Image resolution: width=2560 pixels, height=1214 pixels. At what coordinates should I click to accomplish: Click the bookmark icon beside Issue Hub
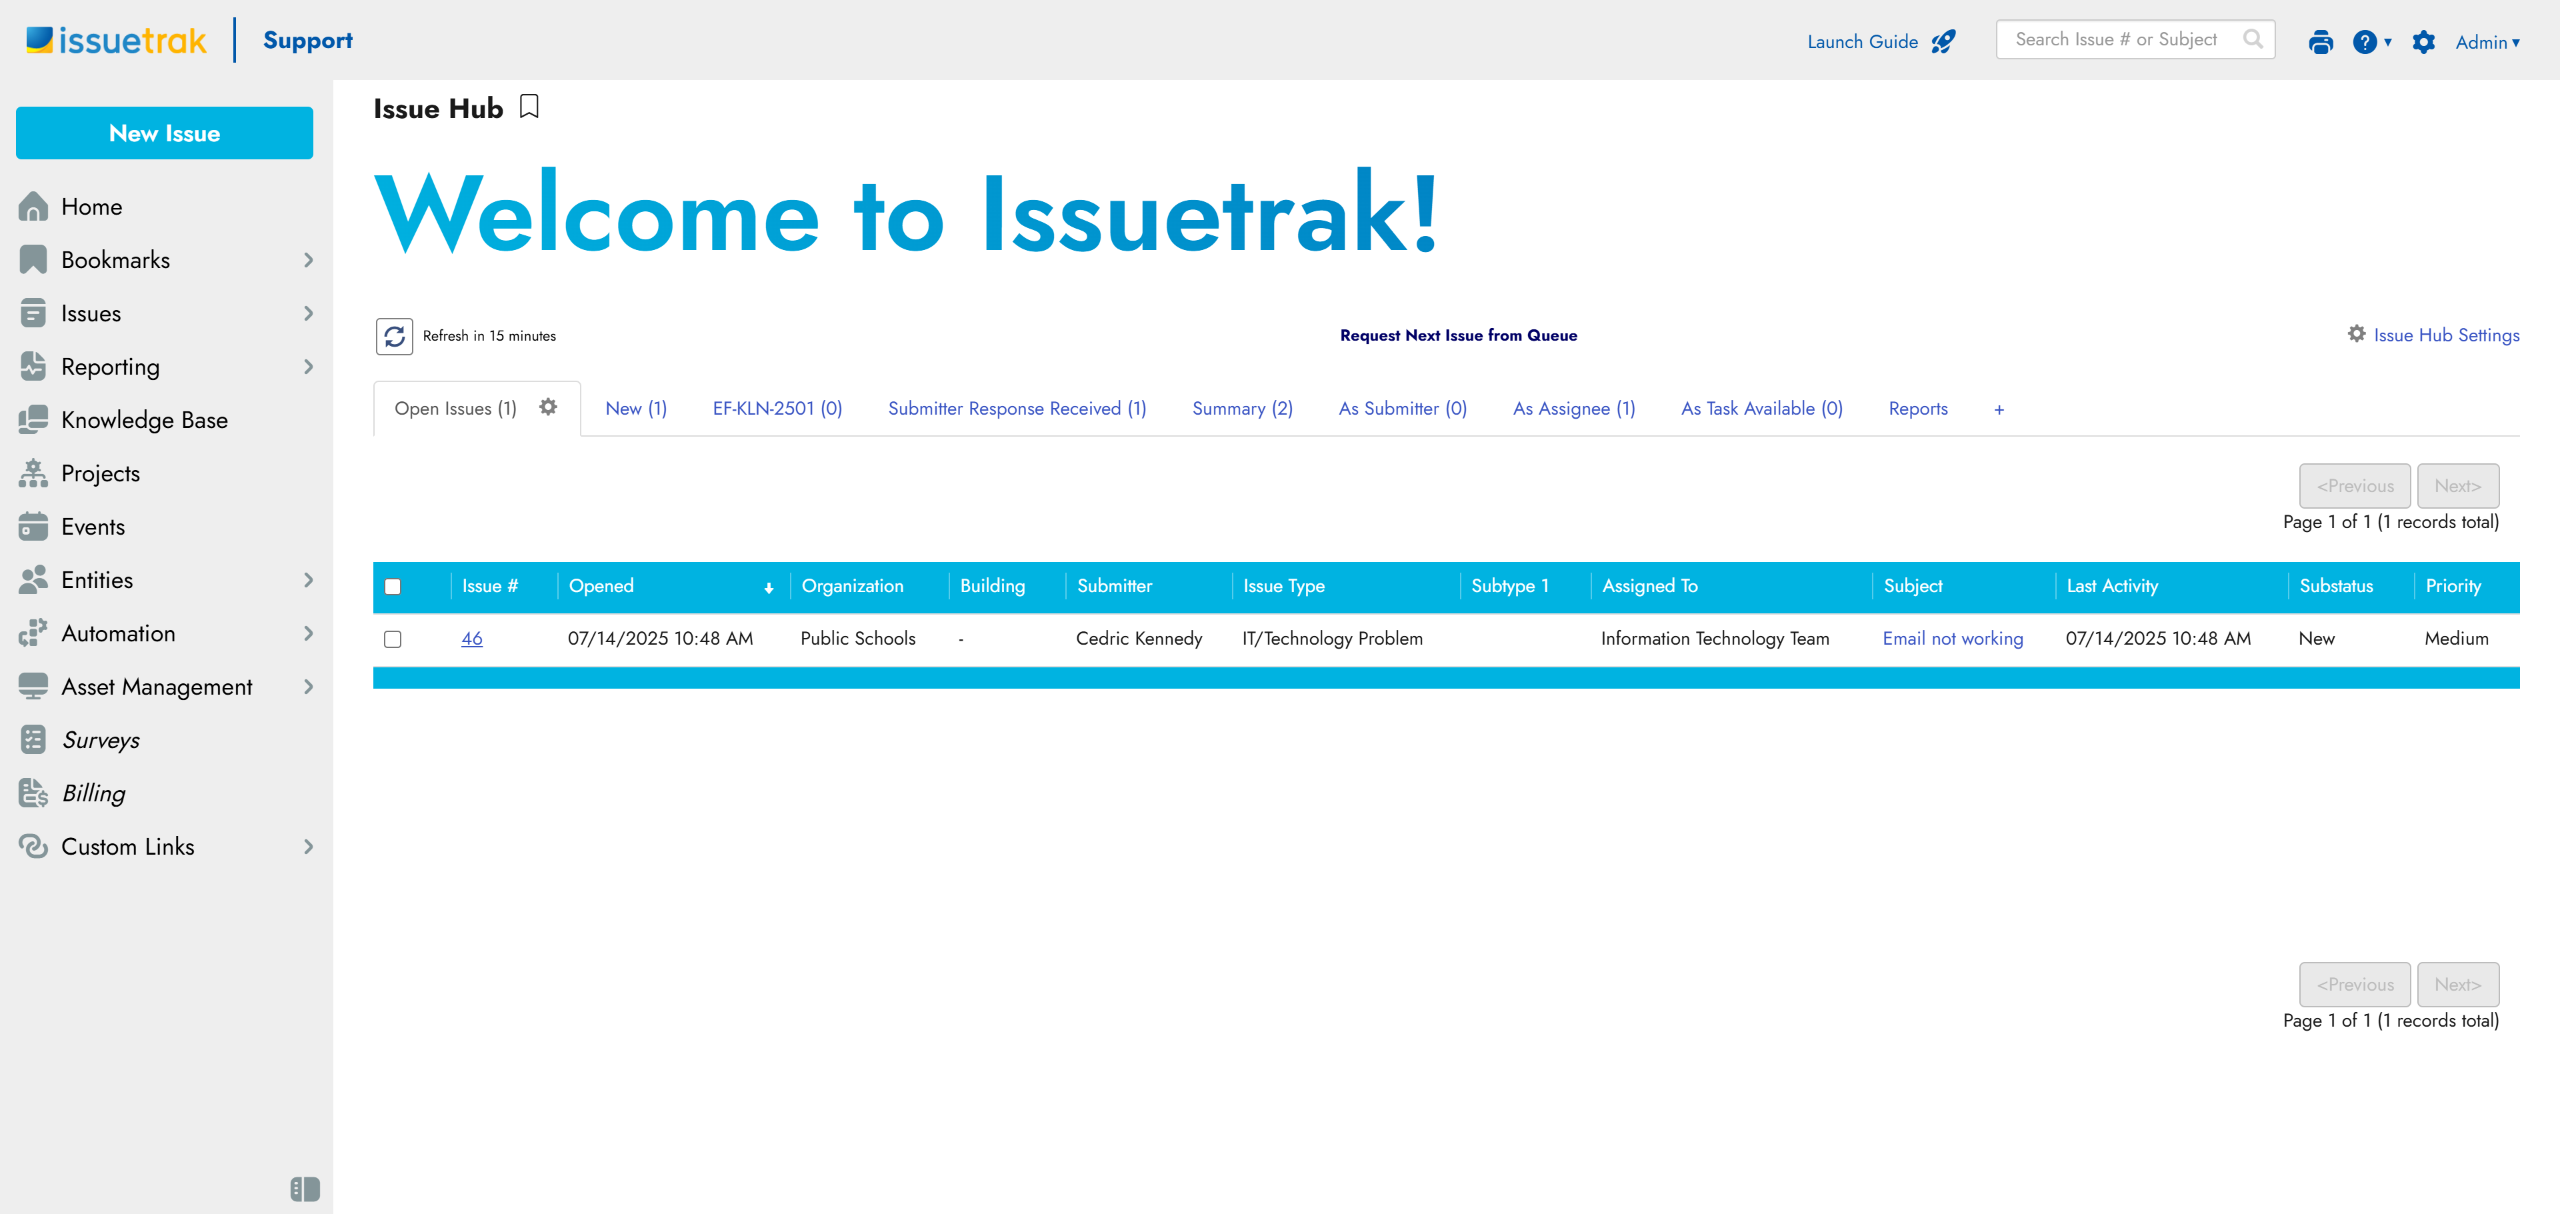pos(529,107)
